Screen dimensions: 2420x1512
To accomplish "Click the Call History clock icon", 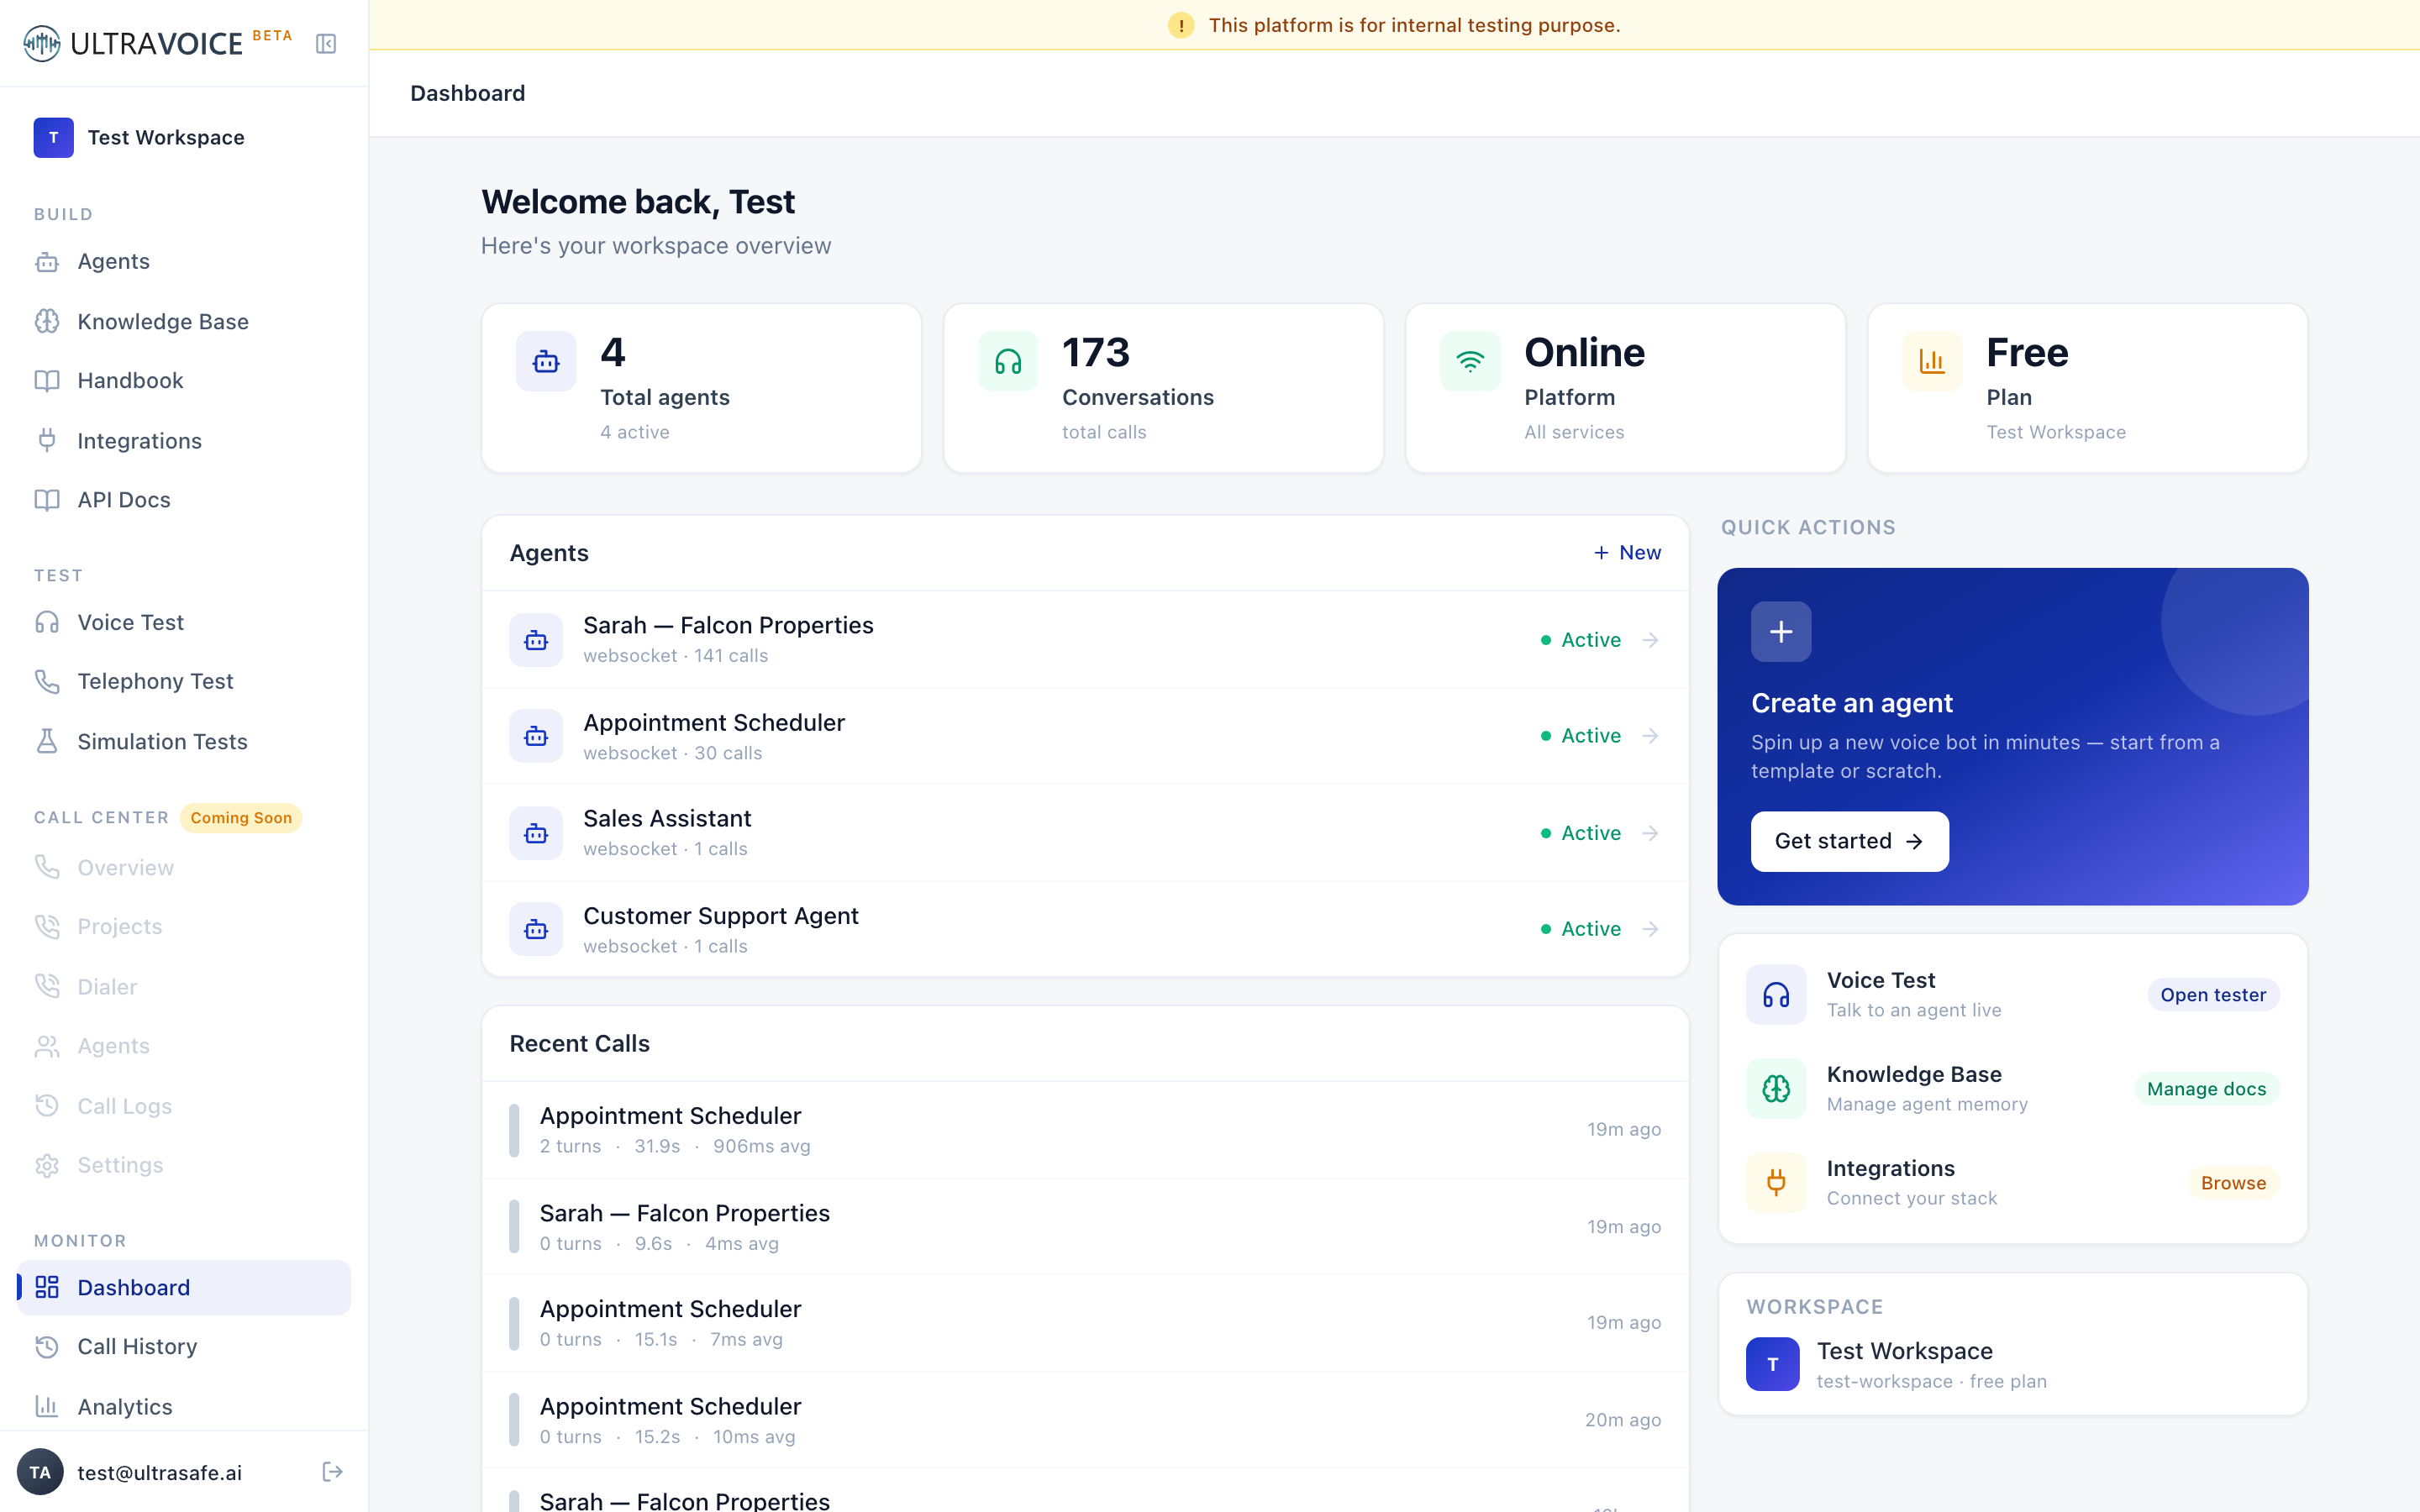I will tap(47, 1346).
